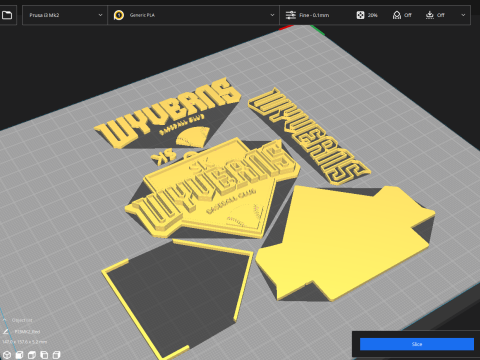Click the pencil edit job name icon
The height and width of the screenshot is (360, 480).
tap(6, 332)
